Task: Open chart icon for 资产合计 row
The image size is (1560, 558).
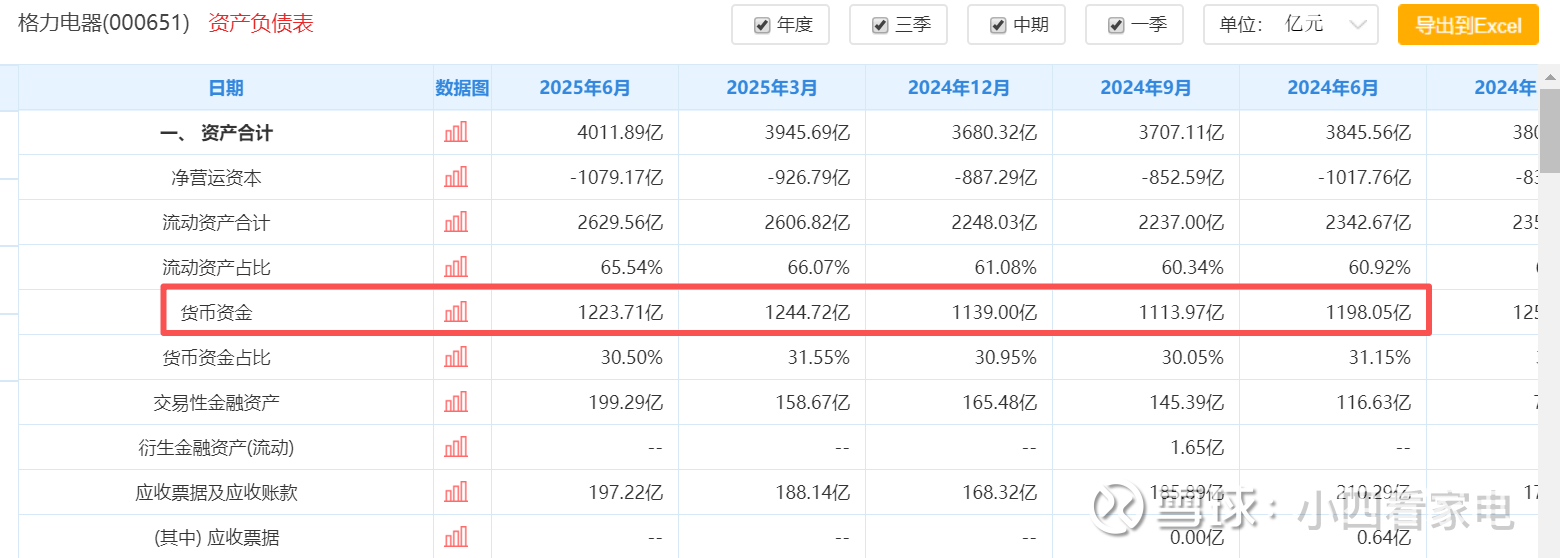Action: click(456, 132)
